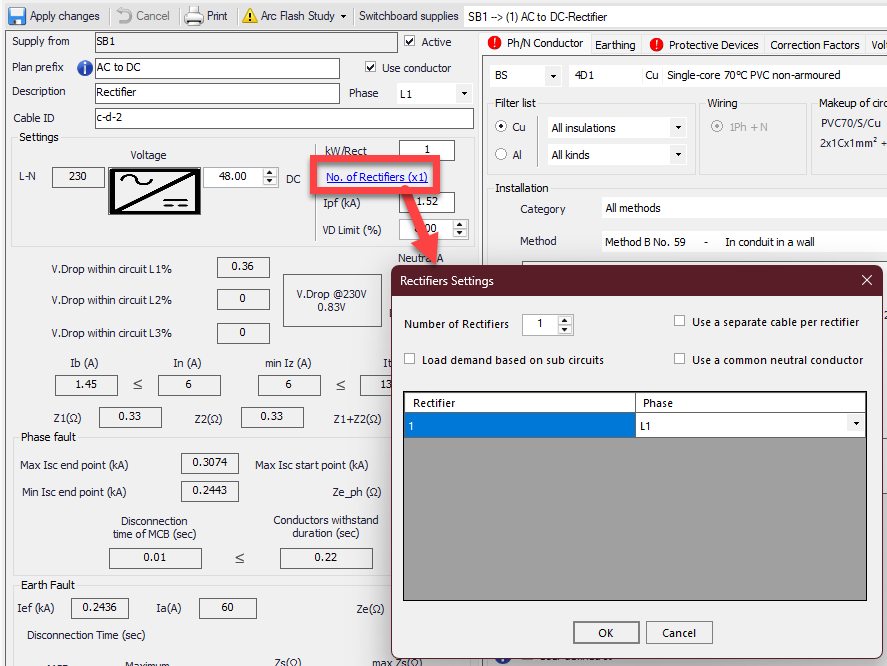This screenshot has height=666, width=887.
Task: Click the Apply changes save icon
Action: (17, 16)
